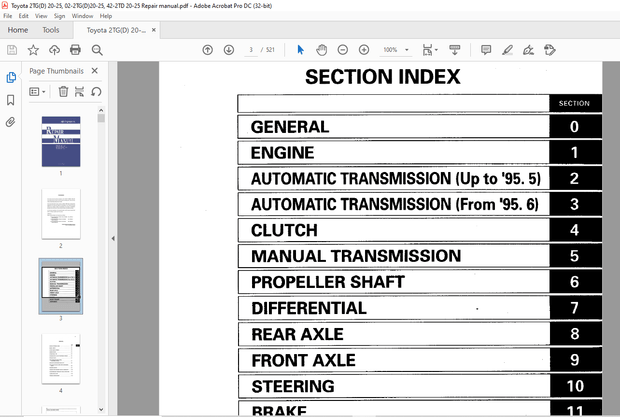Screen dimensions: 620x417
Task: Go to next page arrow
Action: pos(229,50)
